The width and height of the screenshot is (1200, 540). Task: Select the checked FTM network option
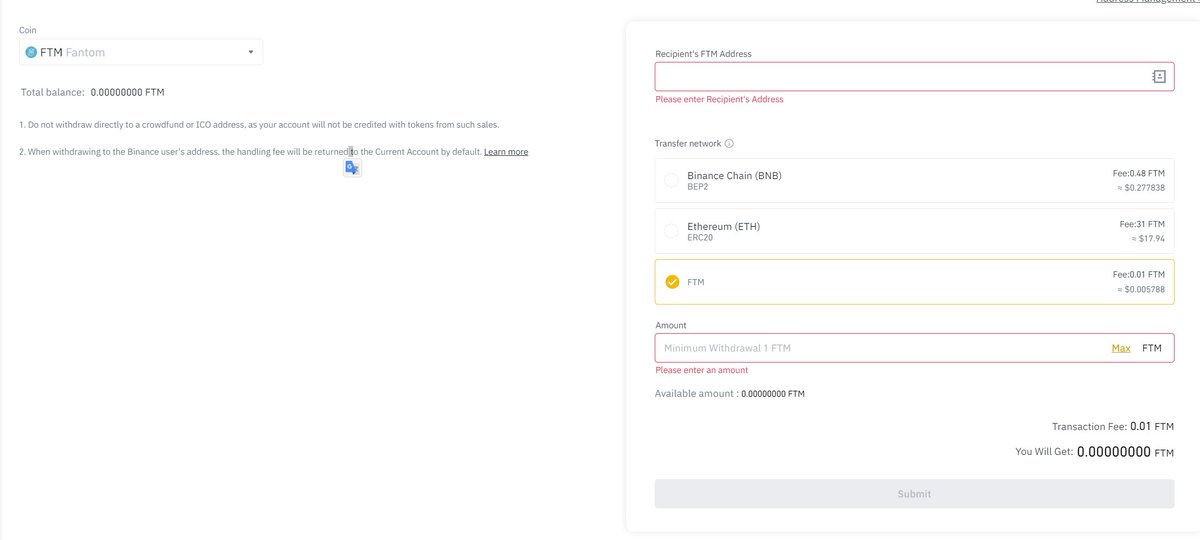914,282
